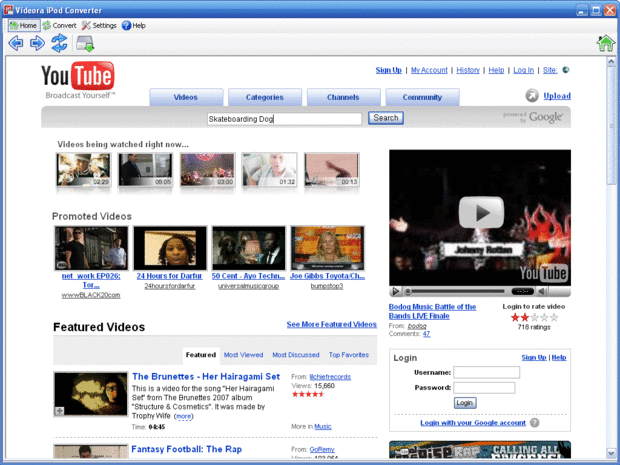
Task: Click Login with your Google account
Action: click(473, 423)
